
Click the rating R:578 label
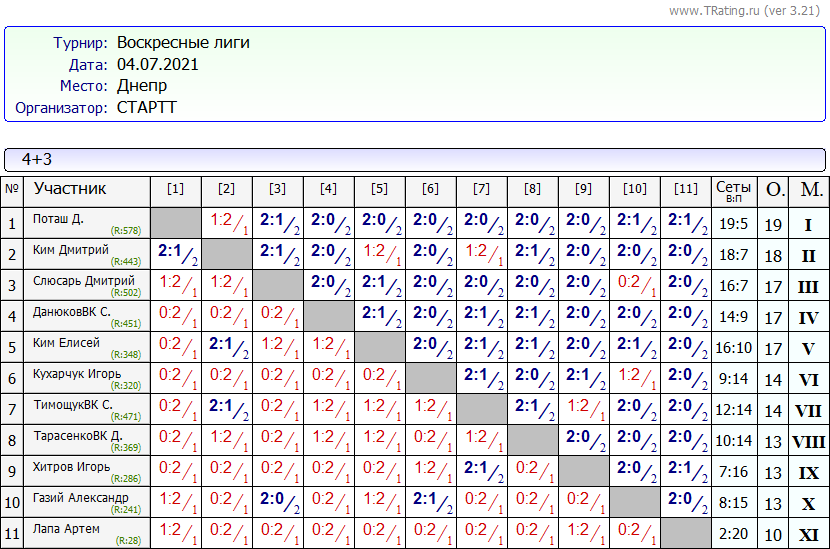[x=126, y=231]
